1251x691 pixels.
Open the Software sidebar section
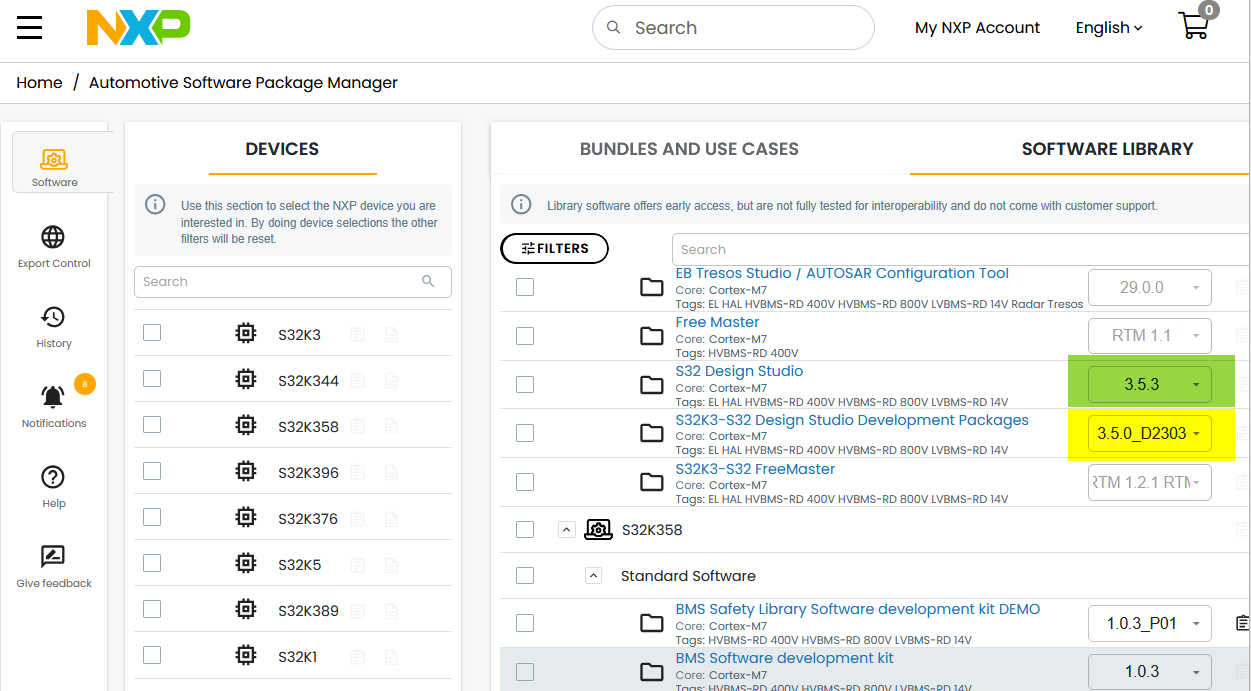pyautogui.click(x=54, y=163)
